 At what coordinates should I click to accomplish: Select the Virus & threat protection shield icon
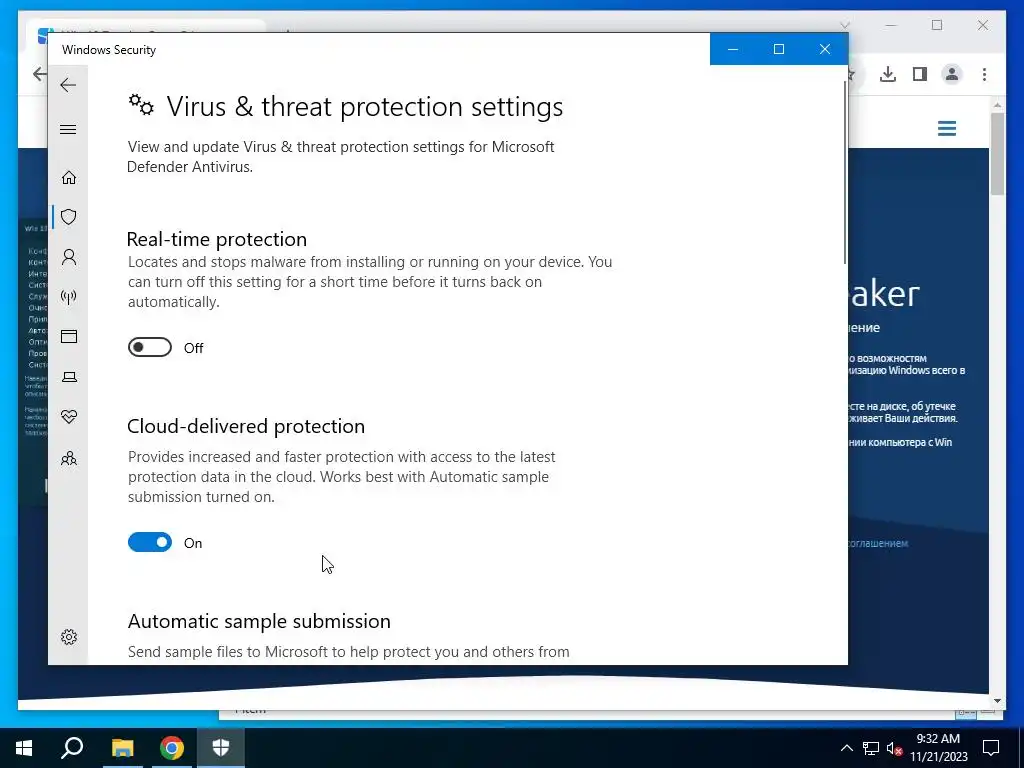pyautogui.click(x=69, y=217)
